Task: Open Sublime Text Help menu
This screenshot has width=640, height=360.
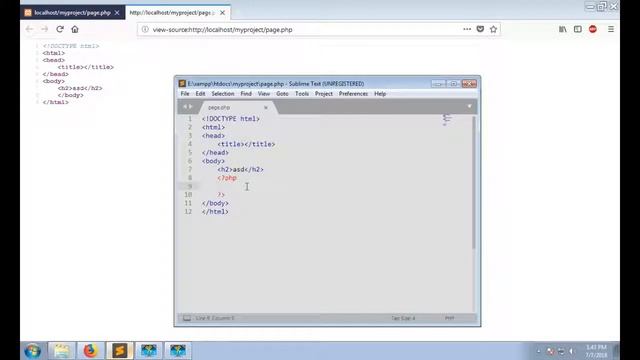Action: pyautogui.click(x=380, y=94)
